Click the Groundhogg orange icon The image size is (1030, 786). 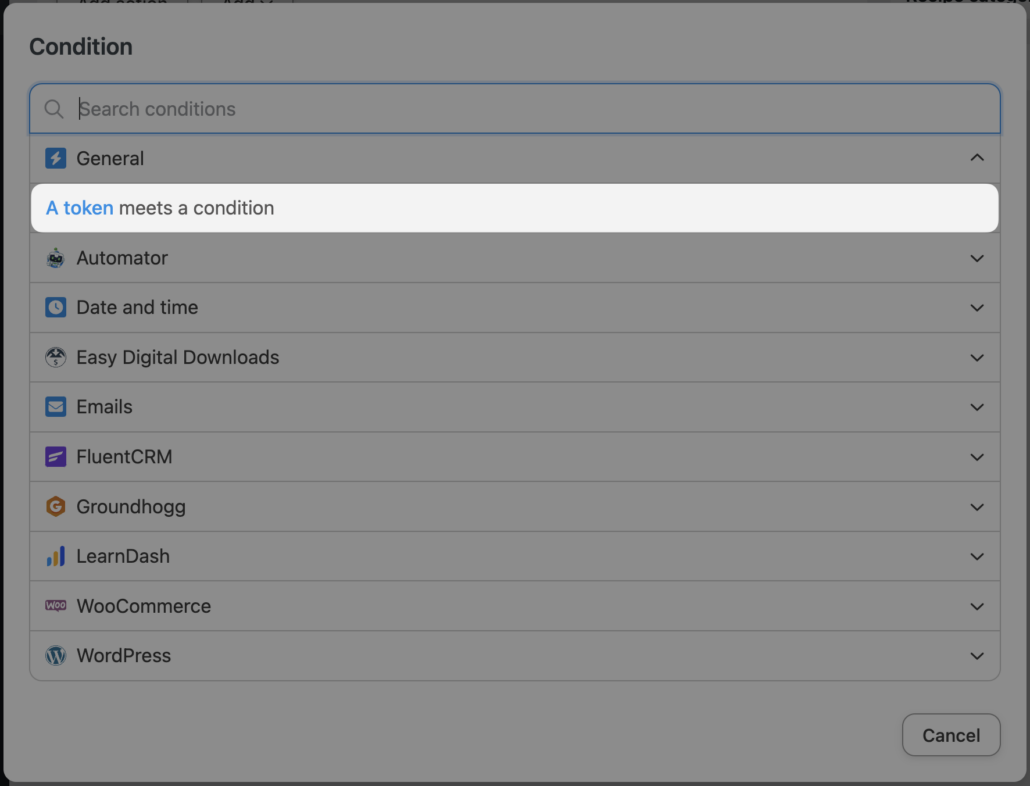tap(56, 507)
